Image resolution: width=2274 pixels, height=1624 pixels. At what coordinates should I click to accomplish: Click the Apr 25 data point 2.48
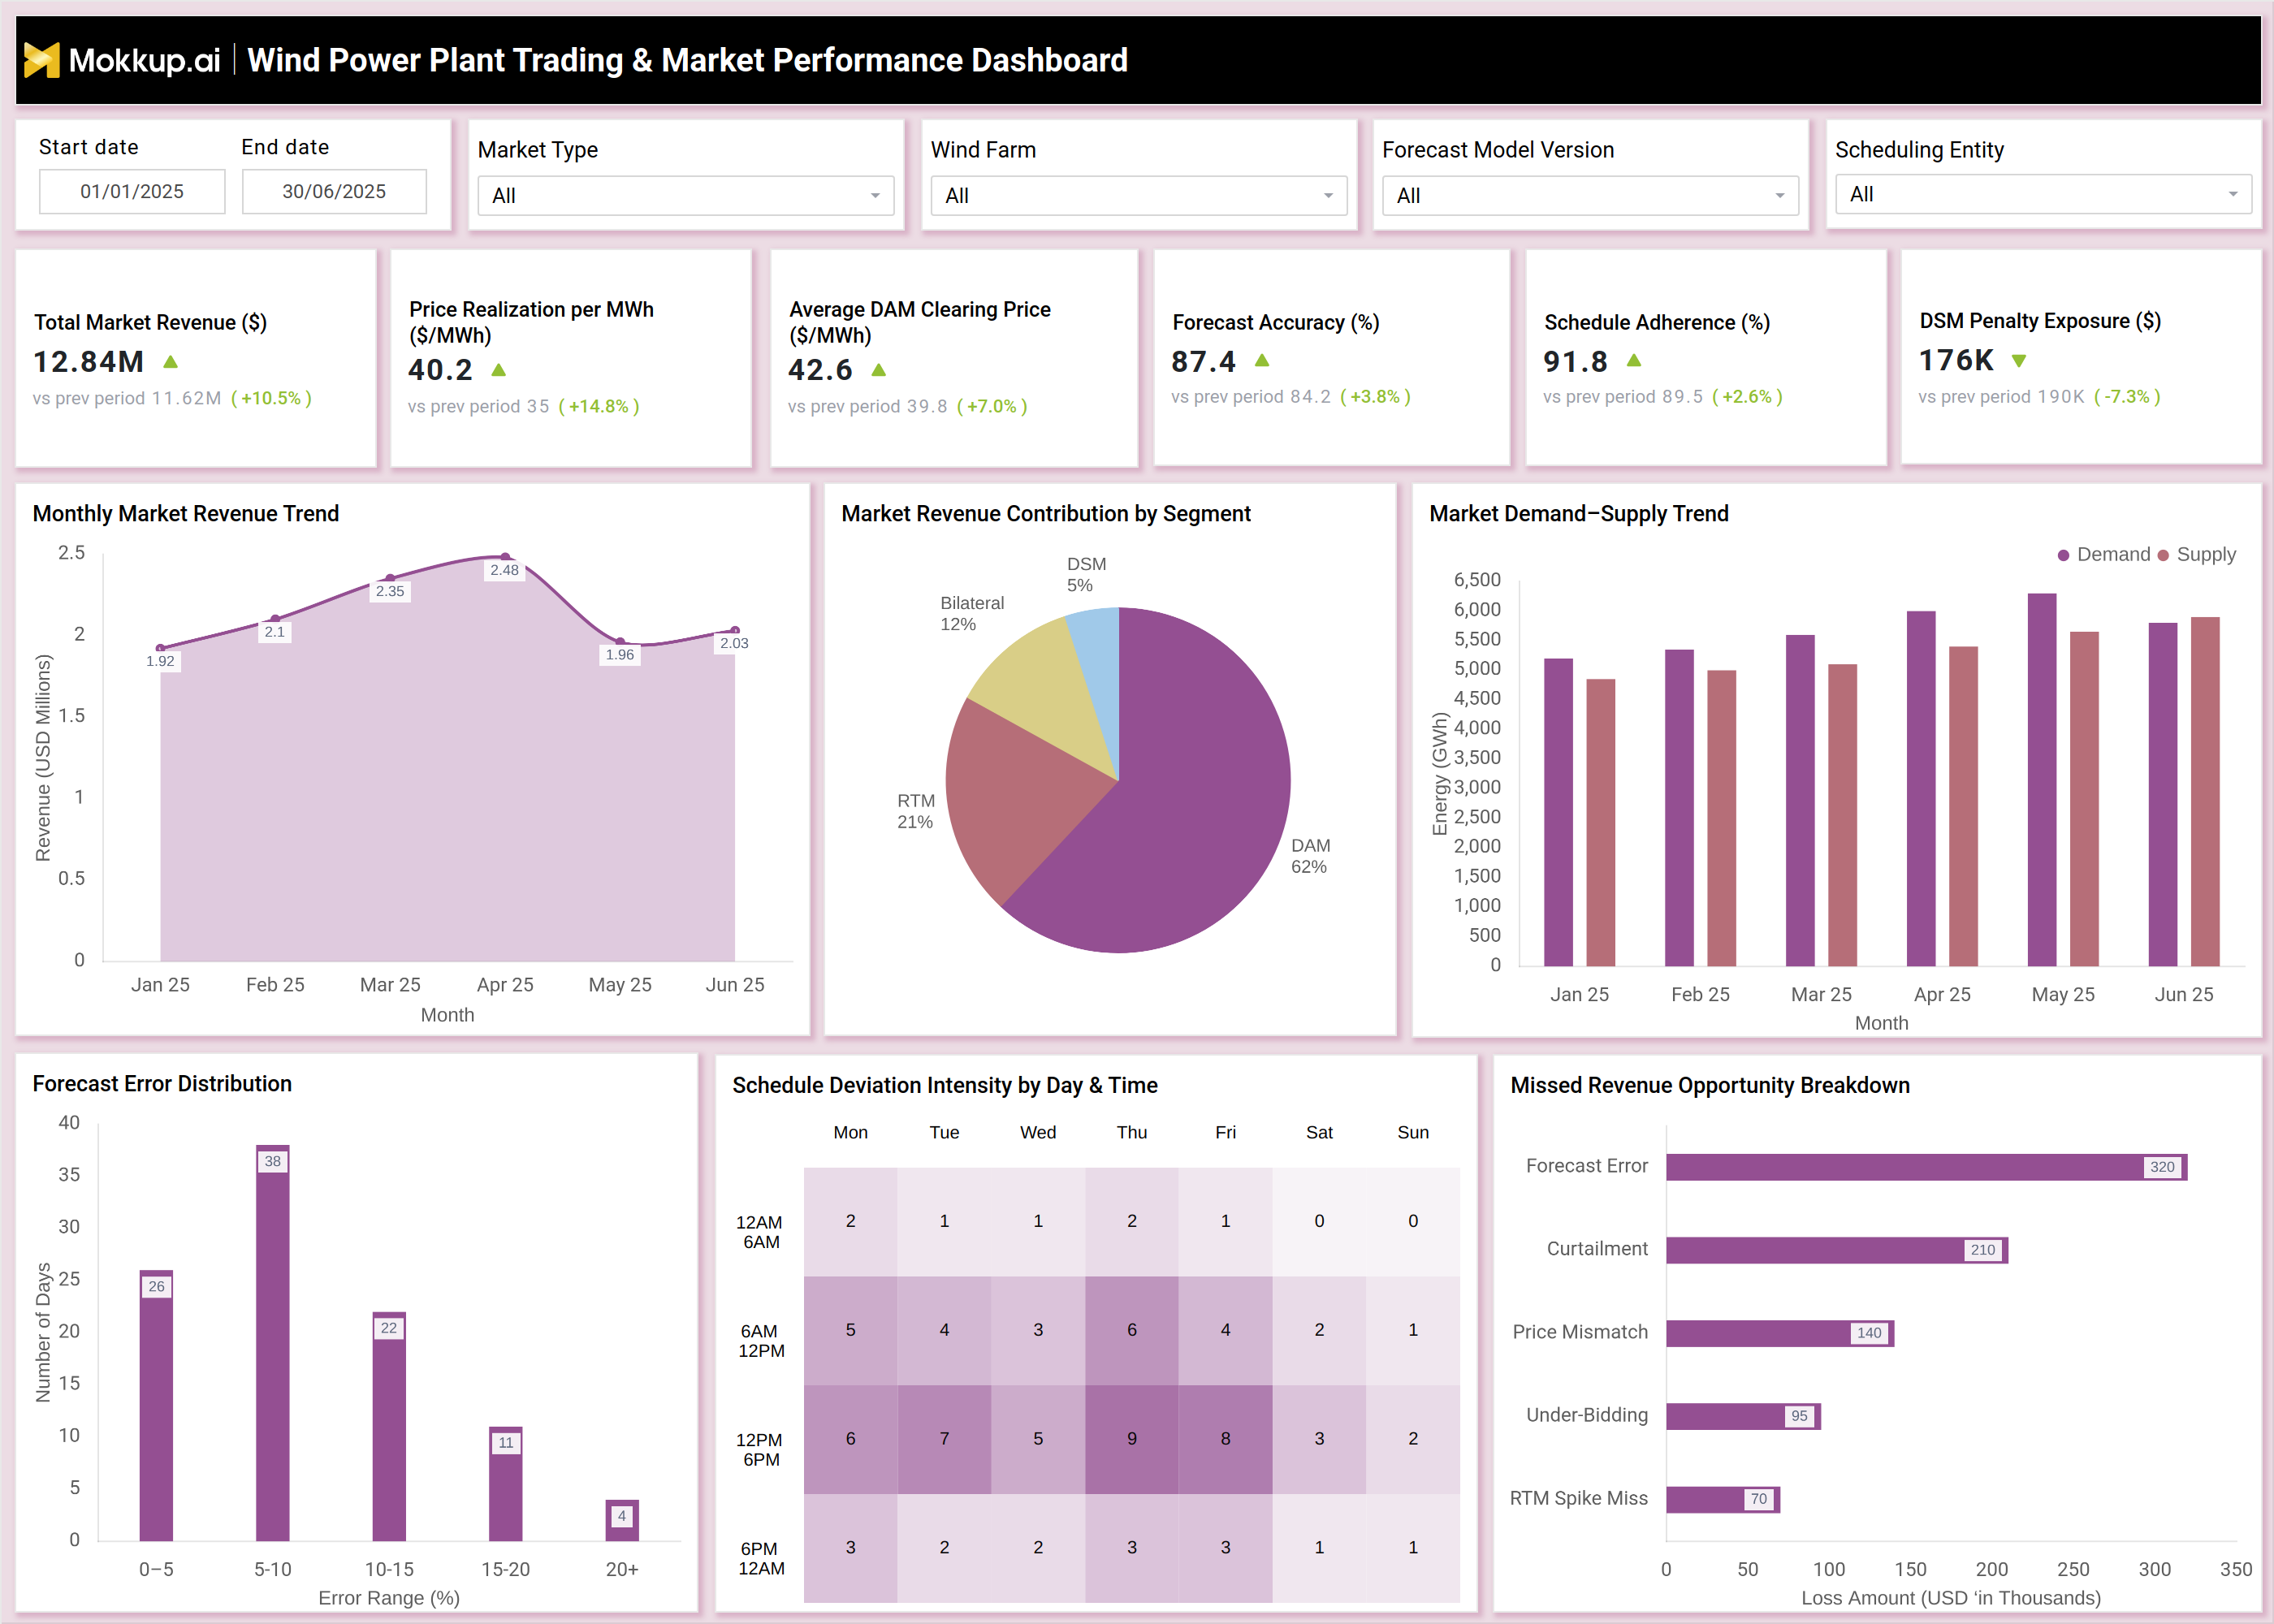pyautogui.click(x=505, y=556)
